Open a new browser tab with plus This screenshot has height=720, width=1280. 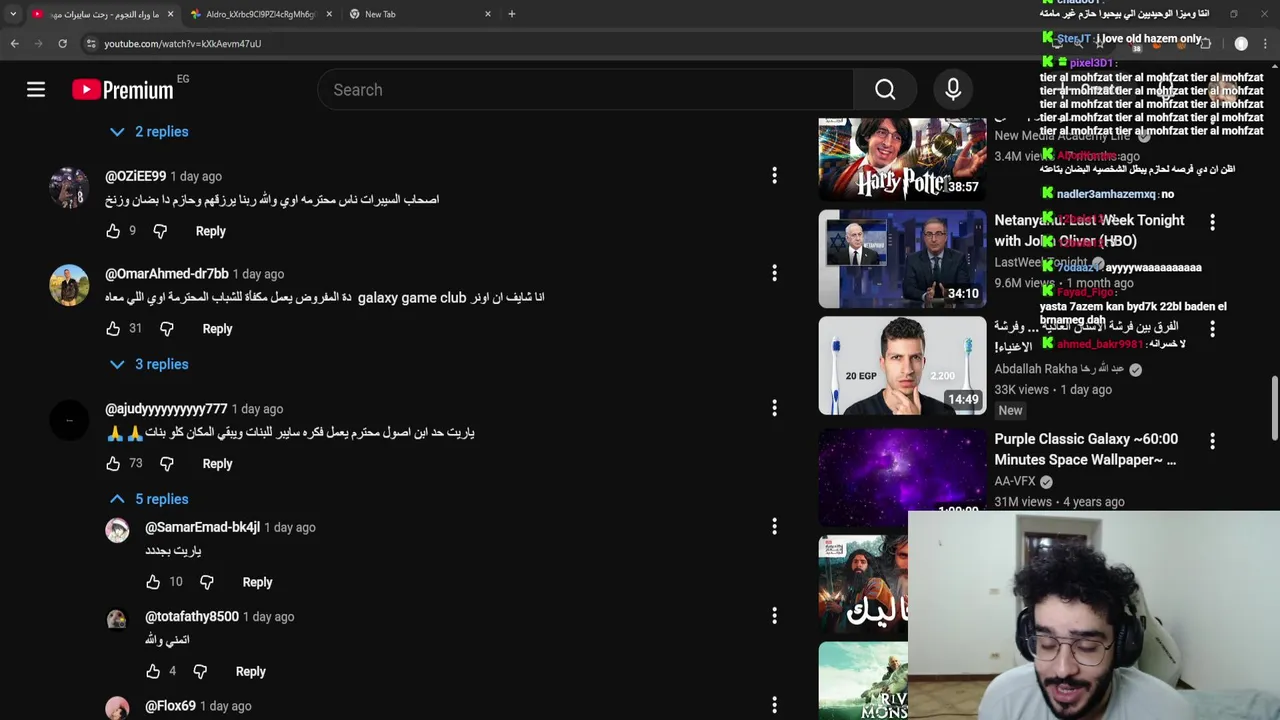[512, 14]
